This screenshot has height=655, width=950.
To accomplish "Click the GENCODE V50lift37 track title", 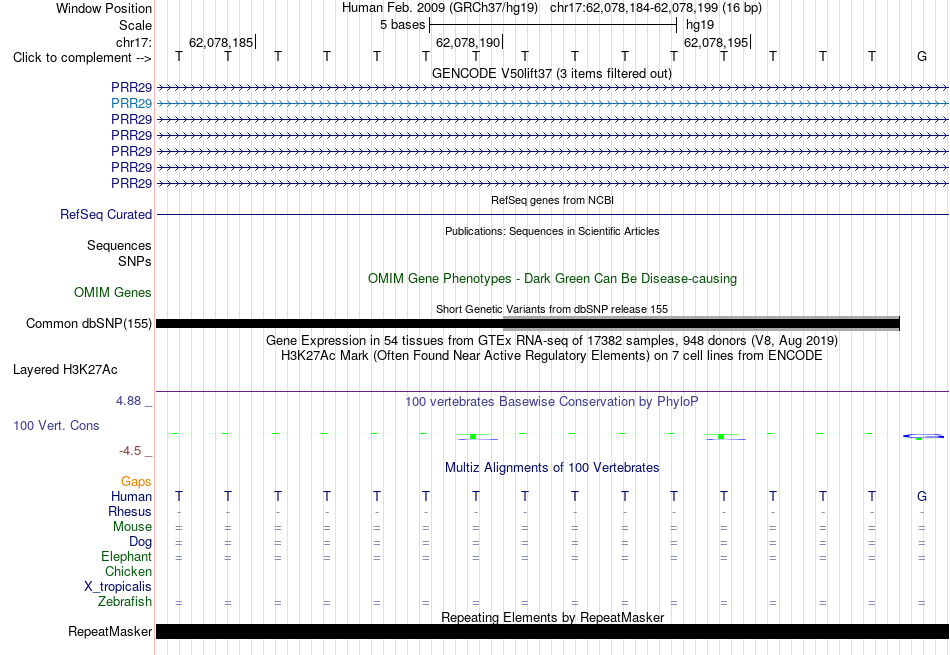I will [552, 73].
